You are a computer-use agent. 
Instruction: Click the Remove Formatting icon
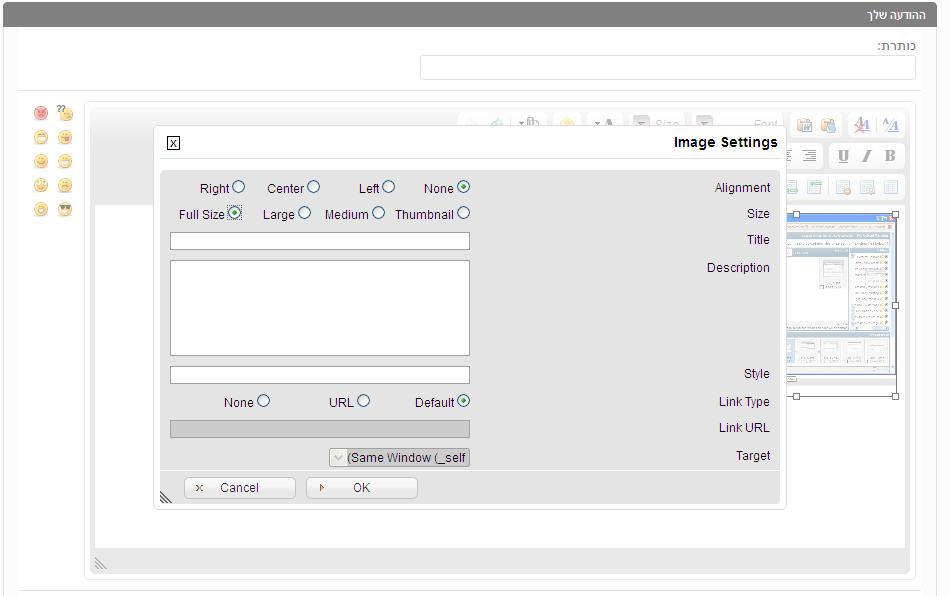(860, 125)
